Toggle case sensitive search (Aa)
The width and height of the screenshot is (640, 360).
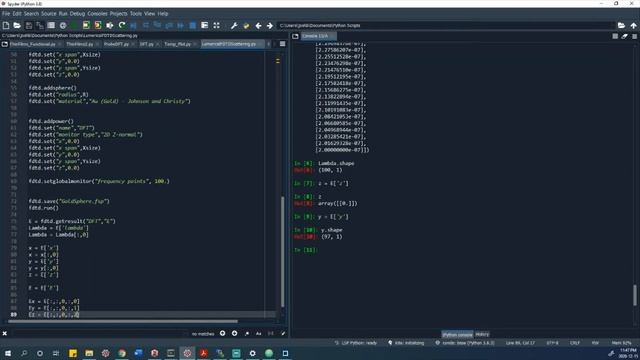click(259, 333)
